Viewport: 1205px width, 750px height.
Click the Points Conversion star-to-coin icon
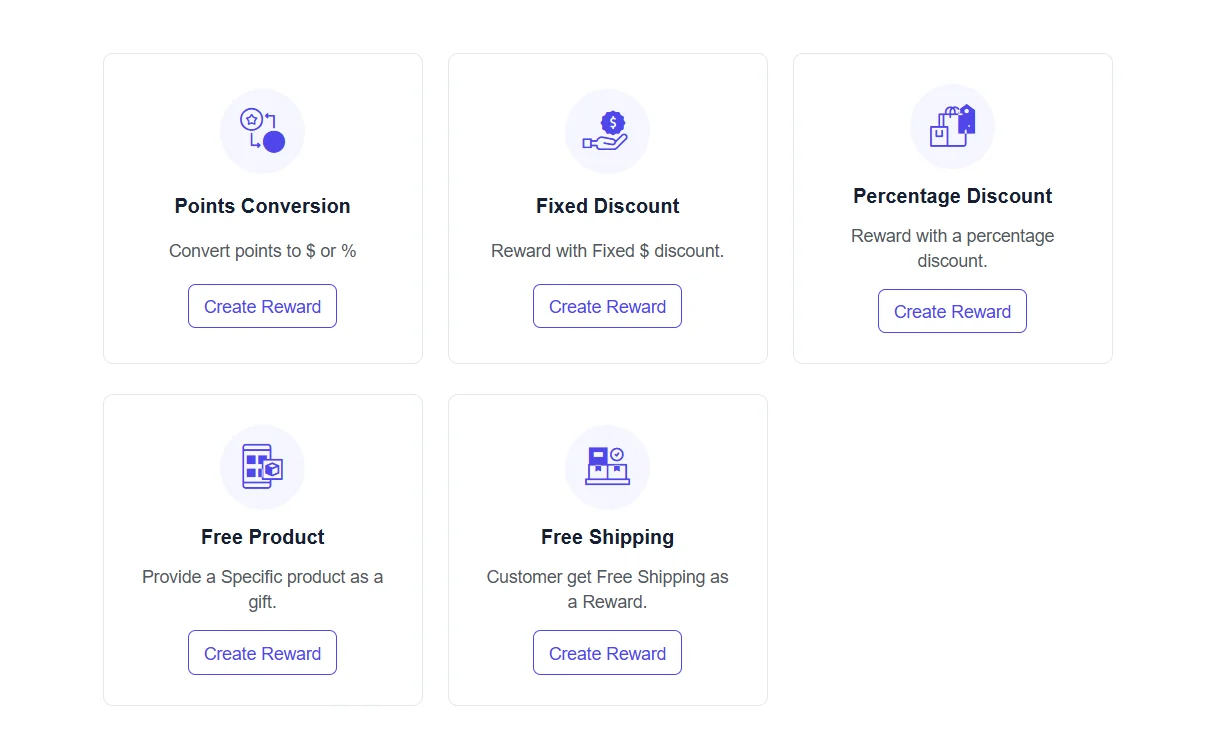(x=262, y=131)
